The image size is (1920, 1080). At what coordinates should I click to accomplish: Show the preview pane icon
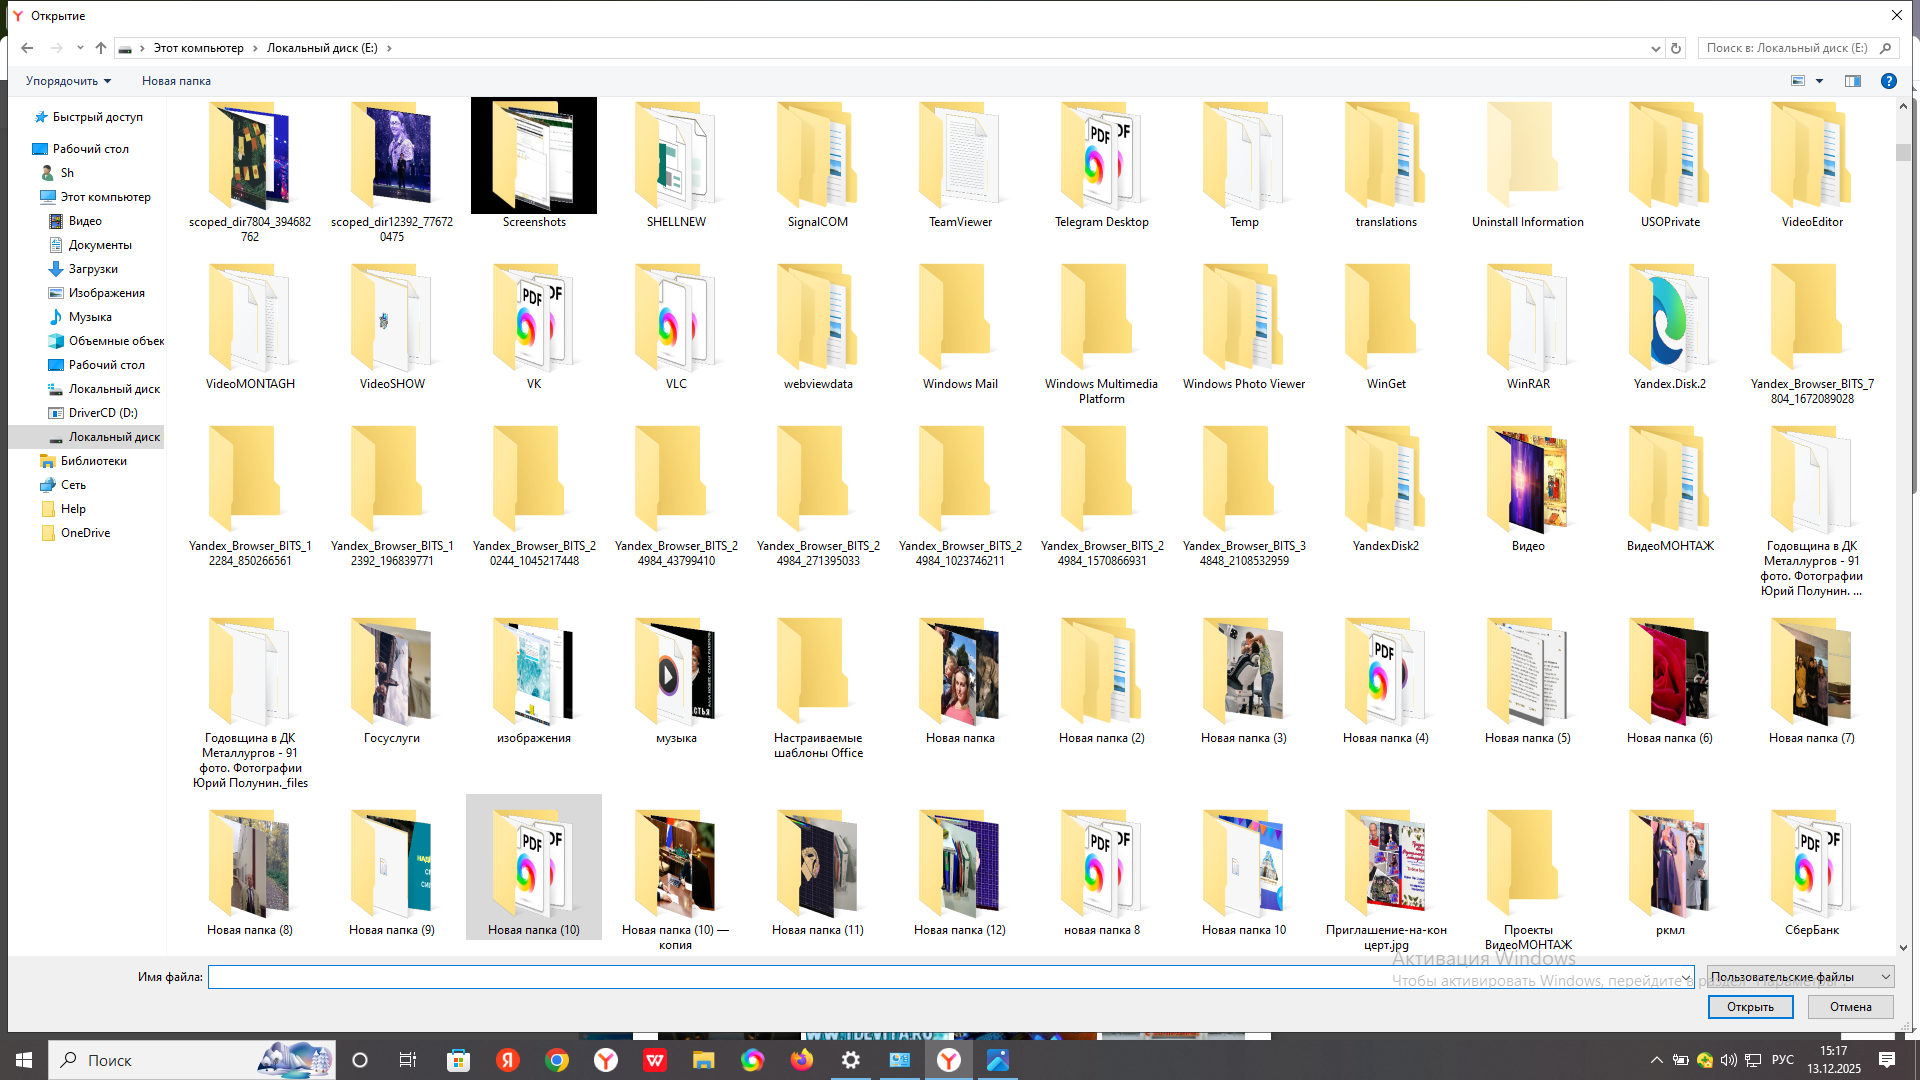click(x=1852, y=81)
